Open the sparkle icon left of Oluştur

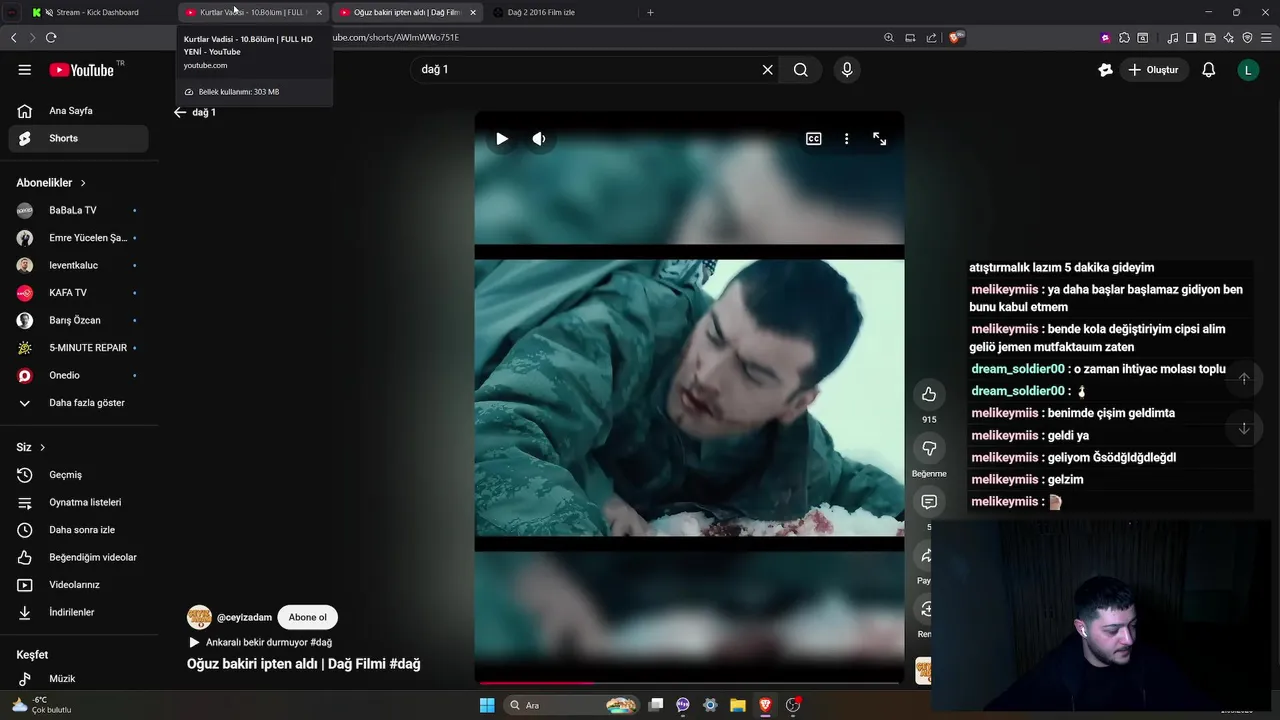[1105, 70]
